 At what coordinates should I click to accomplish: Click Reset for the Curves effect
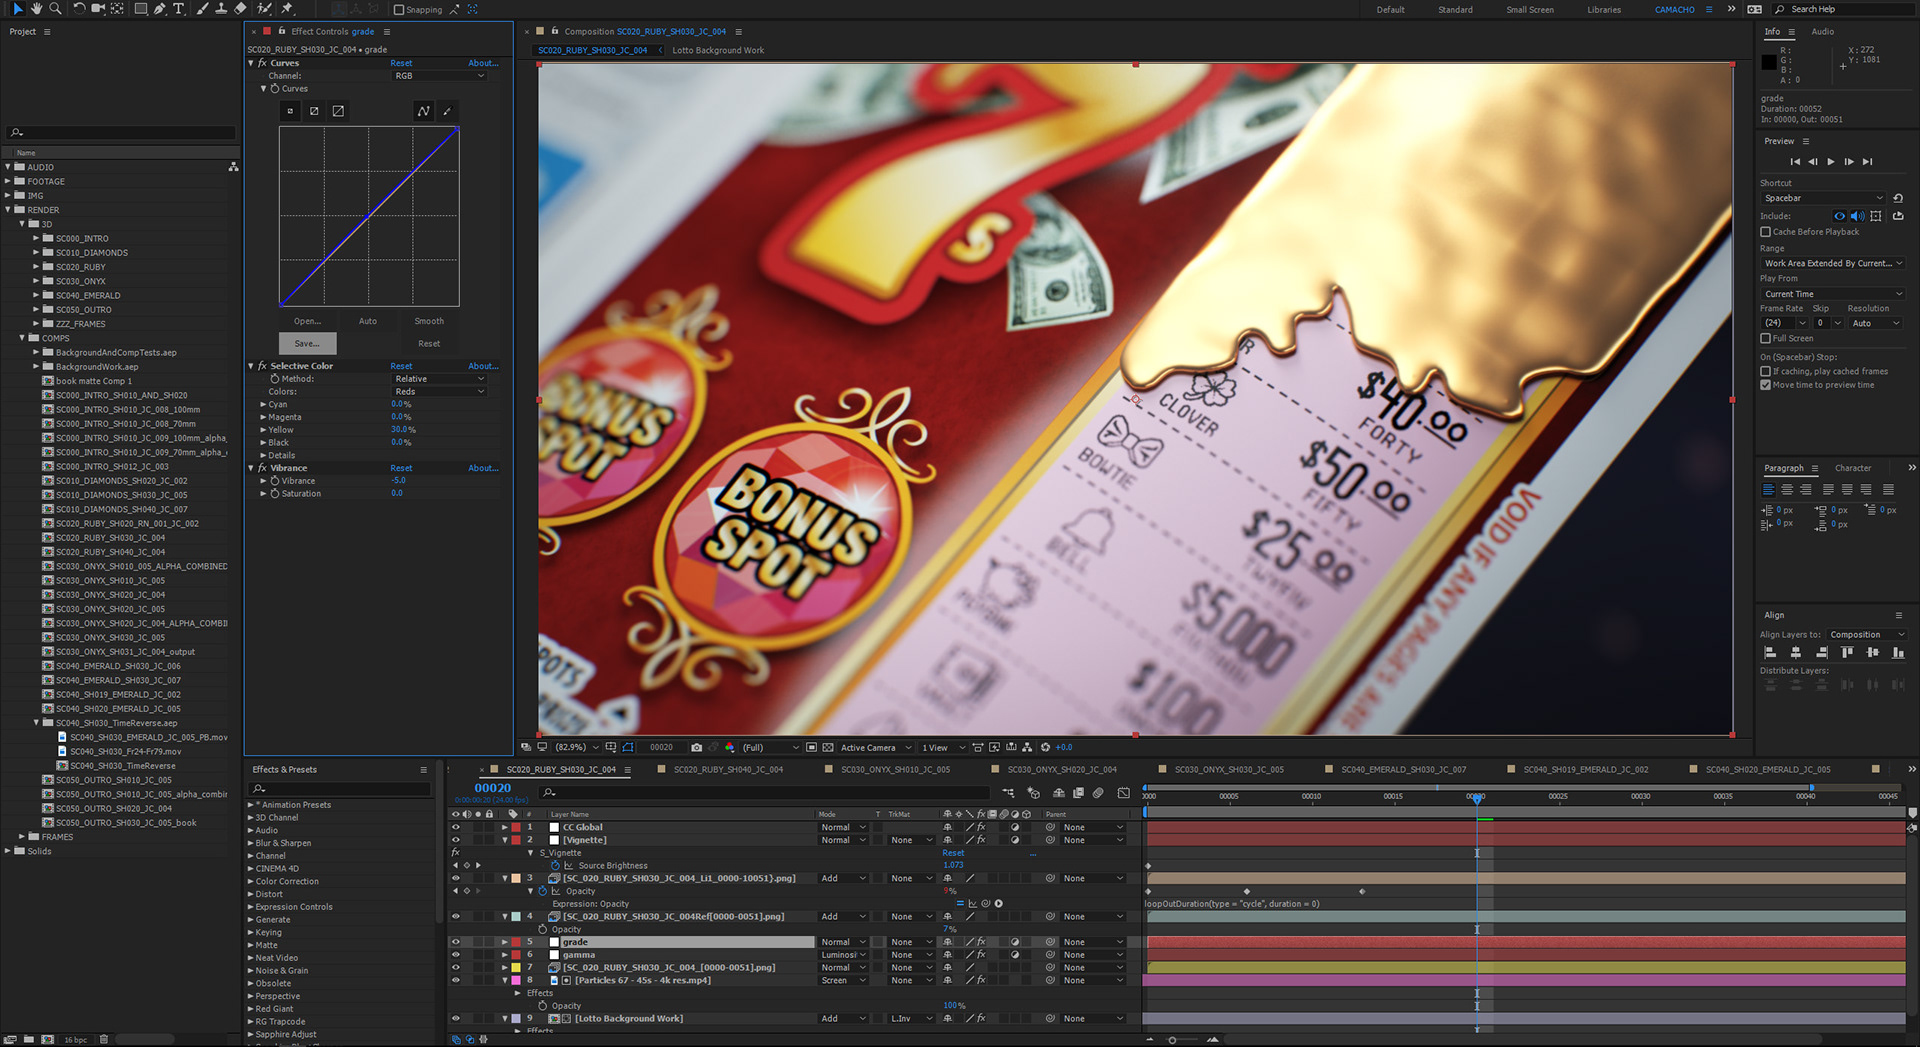point(401,63)
